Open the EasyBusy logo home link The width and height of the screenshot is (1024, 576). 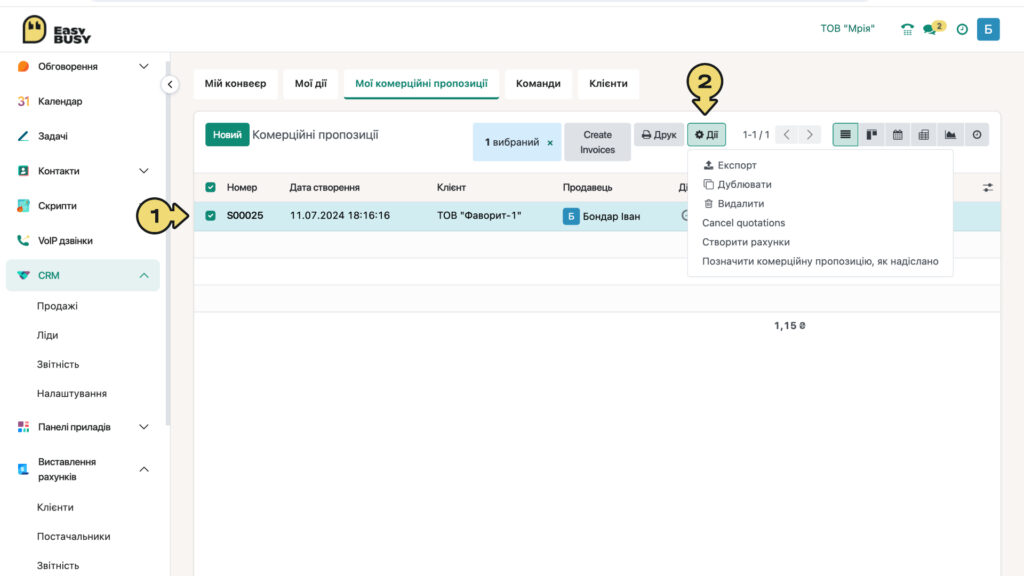(x=57, y=30)
